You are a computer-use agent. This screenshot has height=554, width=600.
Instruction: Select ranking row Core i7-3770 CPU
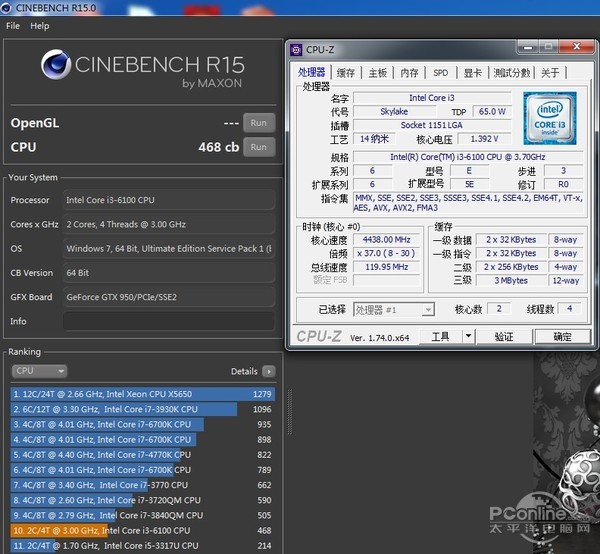[x=142, y=485]
